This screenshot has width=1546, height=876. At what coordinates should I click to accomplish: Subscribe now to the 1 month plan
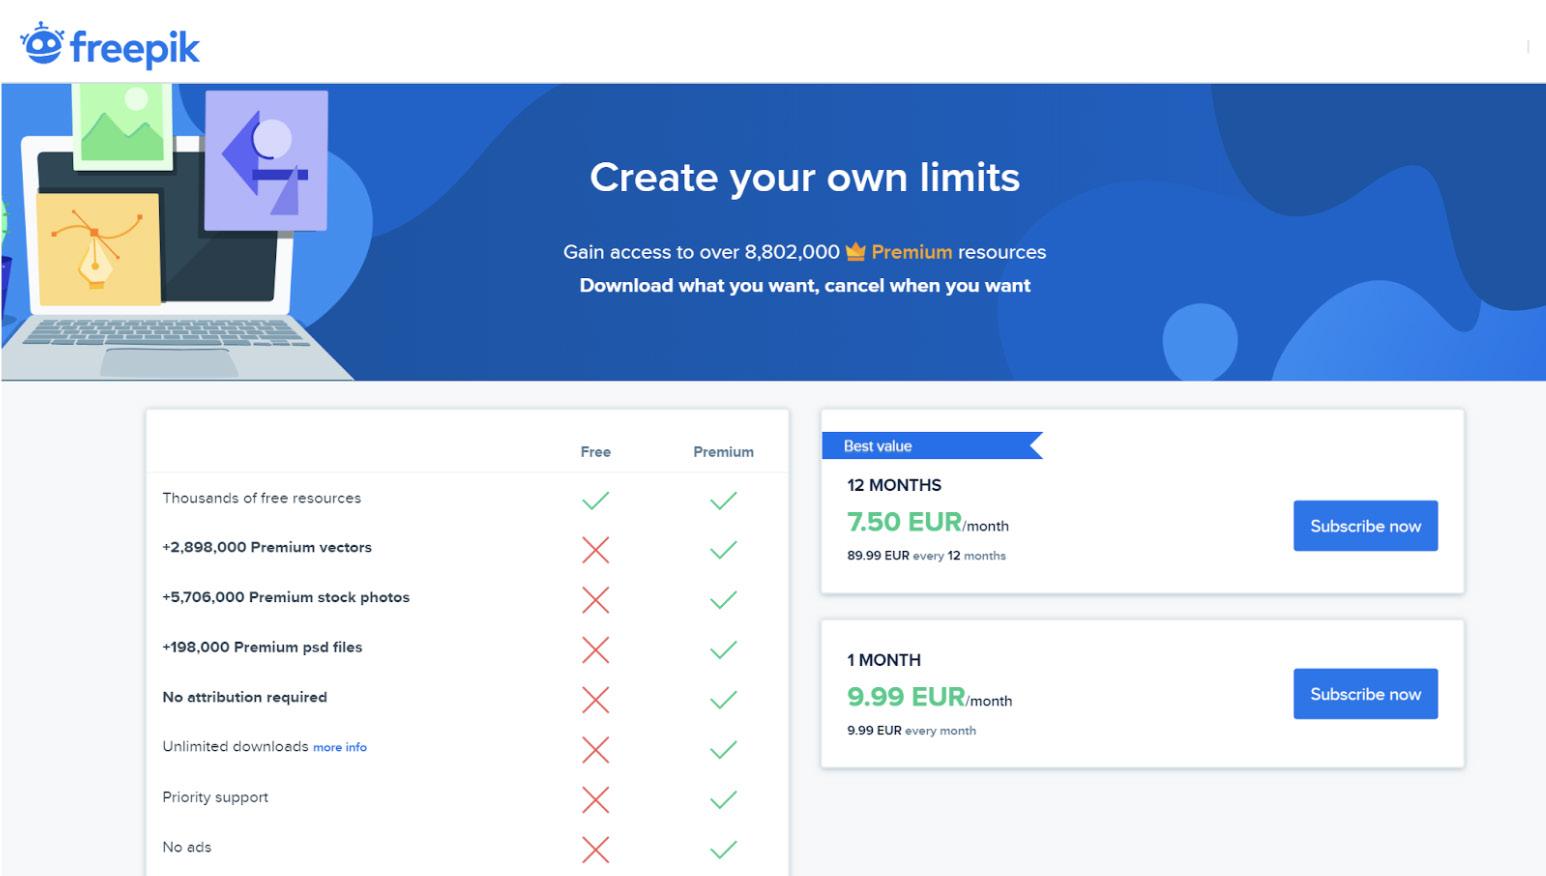pyautogui.click(x=1365, y=694)
